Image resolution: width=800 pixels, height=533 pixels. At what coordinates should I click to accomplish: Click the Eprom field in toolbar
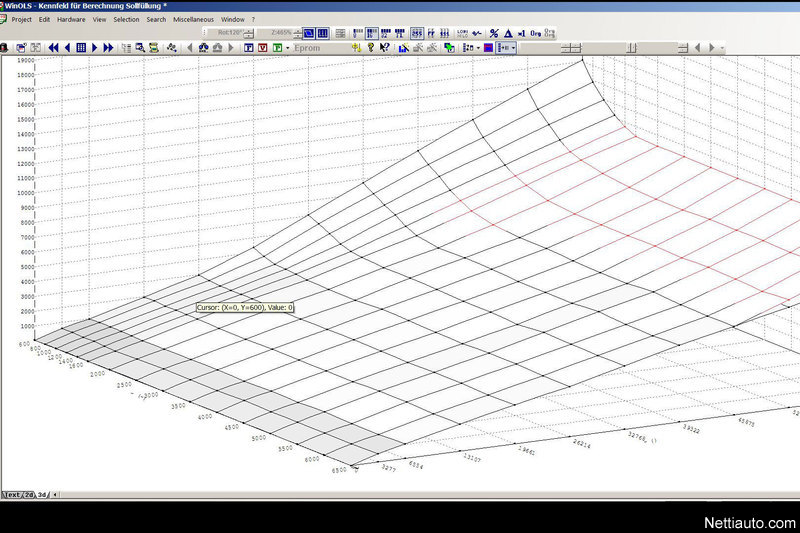tap(310, 47)
